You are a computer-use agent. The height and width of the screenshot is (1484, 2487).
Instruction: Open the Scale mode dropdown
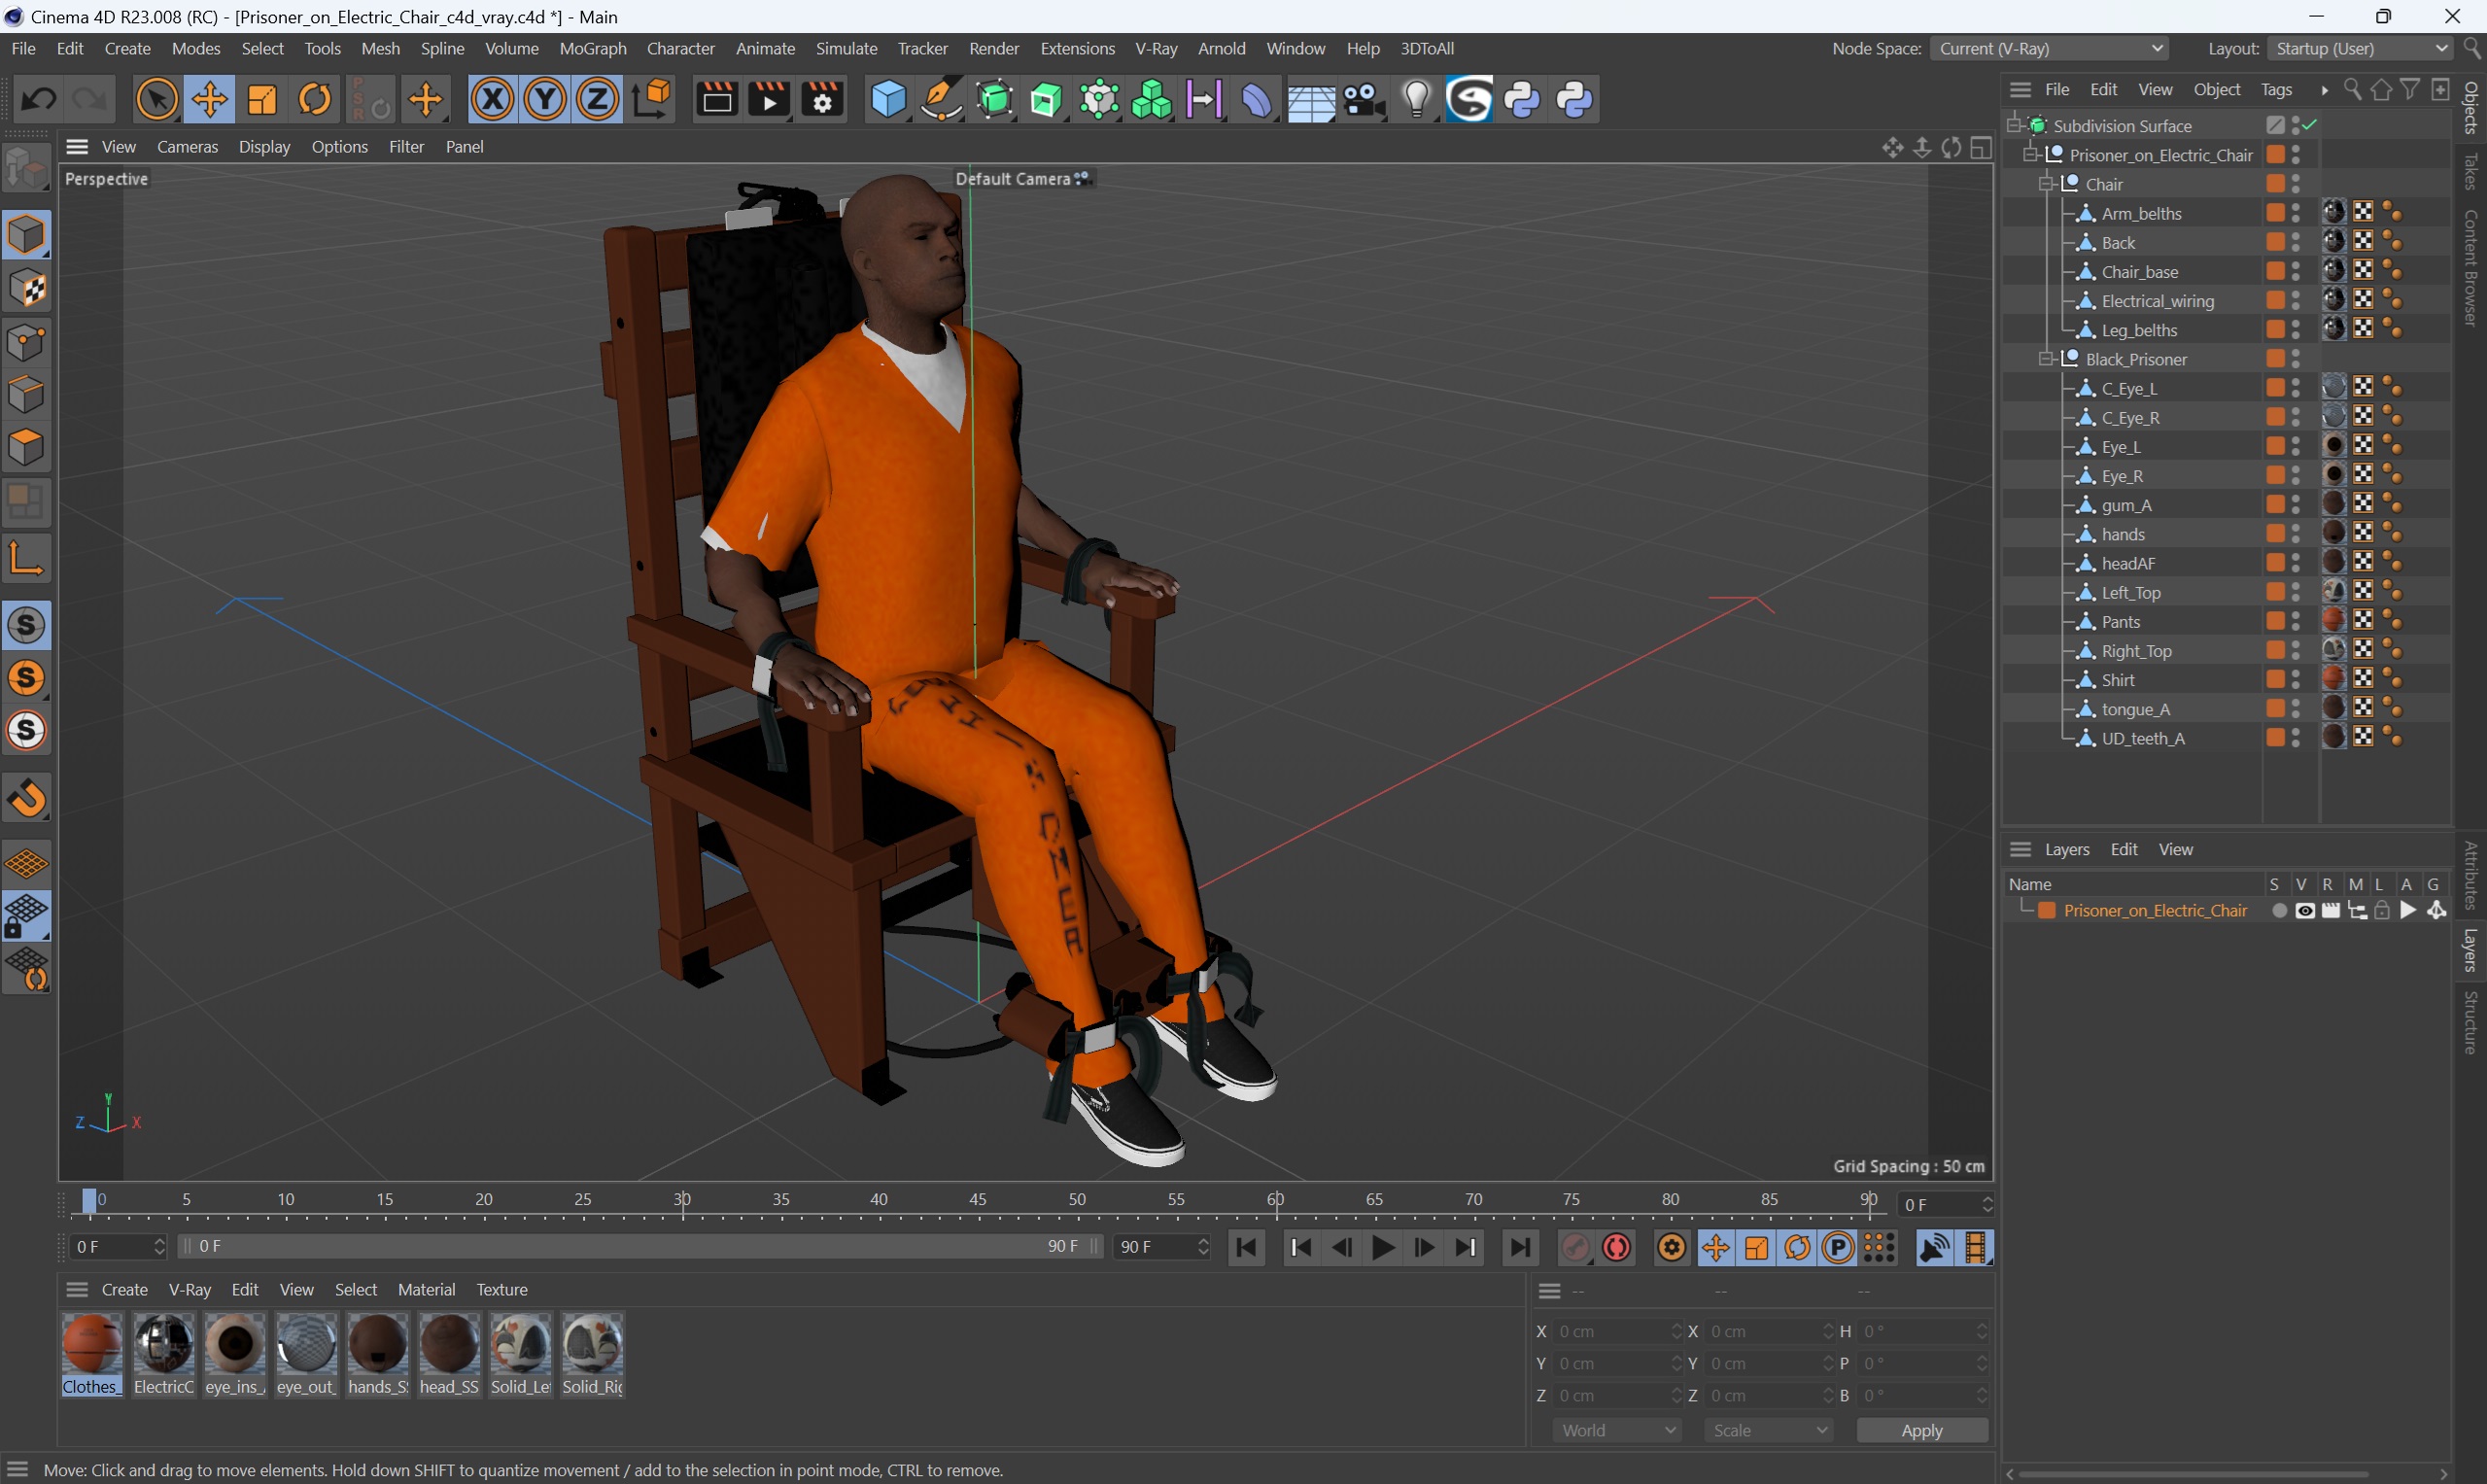point(1769,1430)
